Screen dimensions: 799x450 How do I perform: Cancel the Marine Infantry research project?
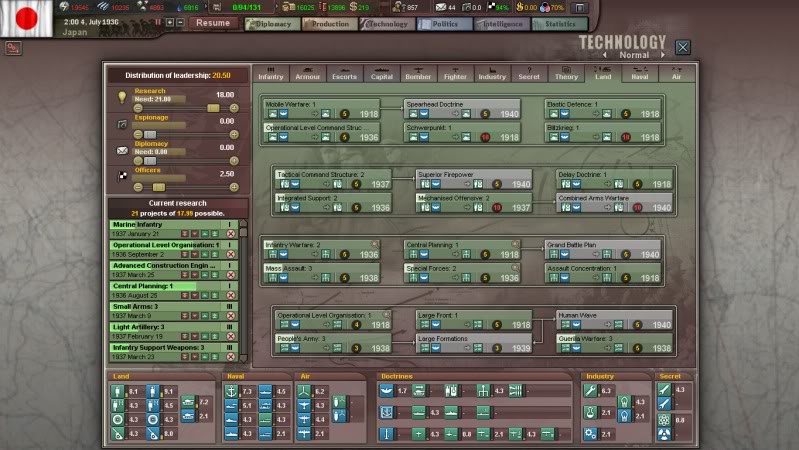[231, 234]
